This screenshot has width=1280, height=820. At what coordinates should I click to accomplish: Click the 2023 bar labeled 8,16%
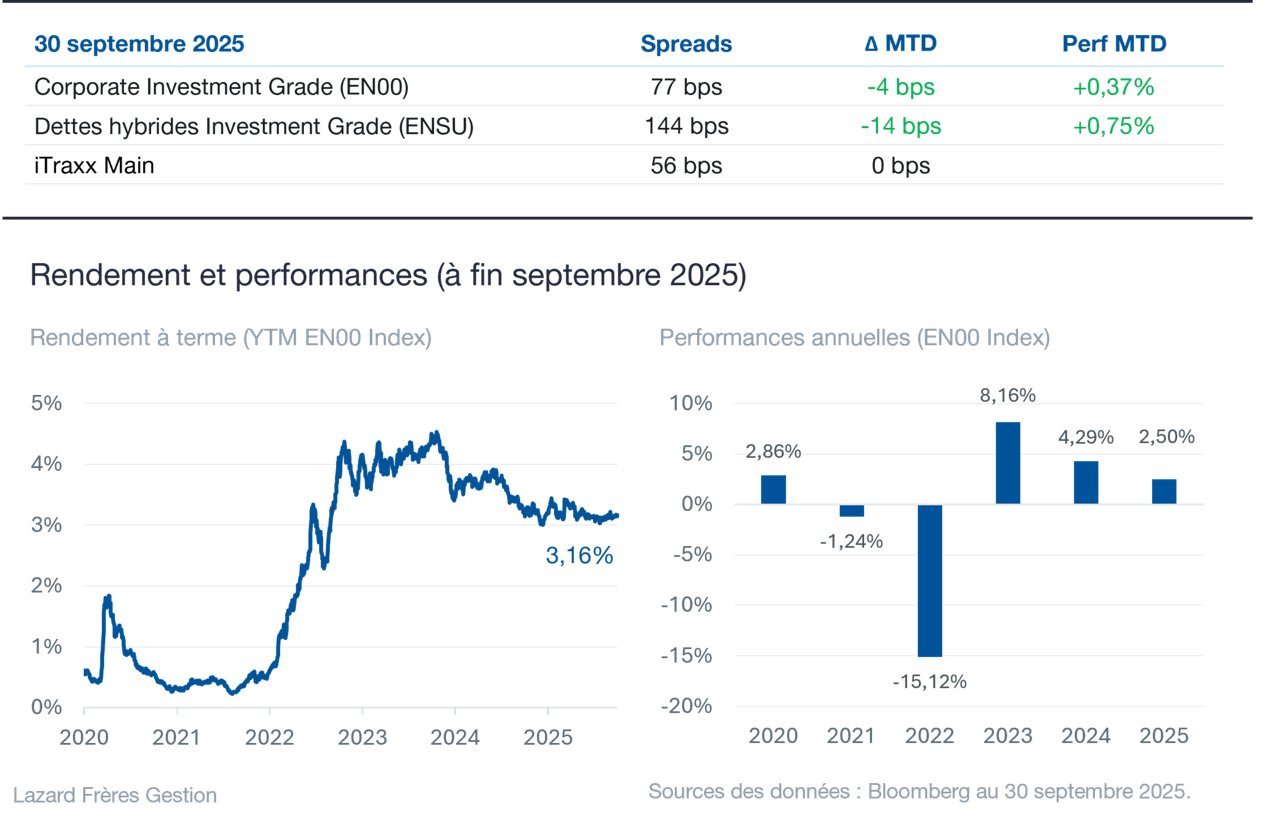coord(1008,463)
